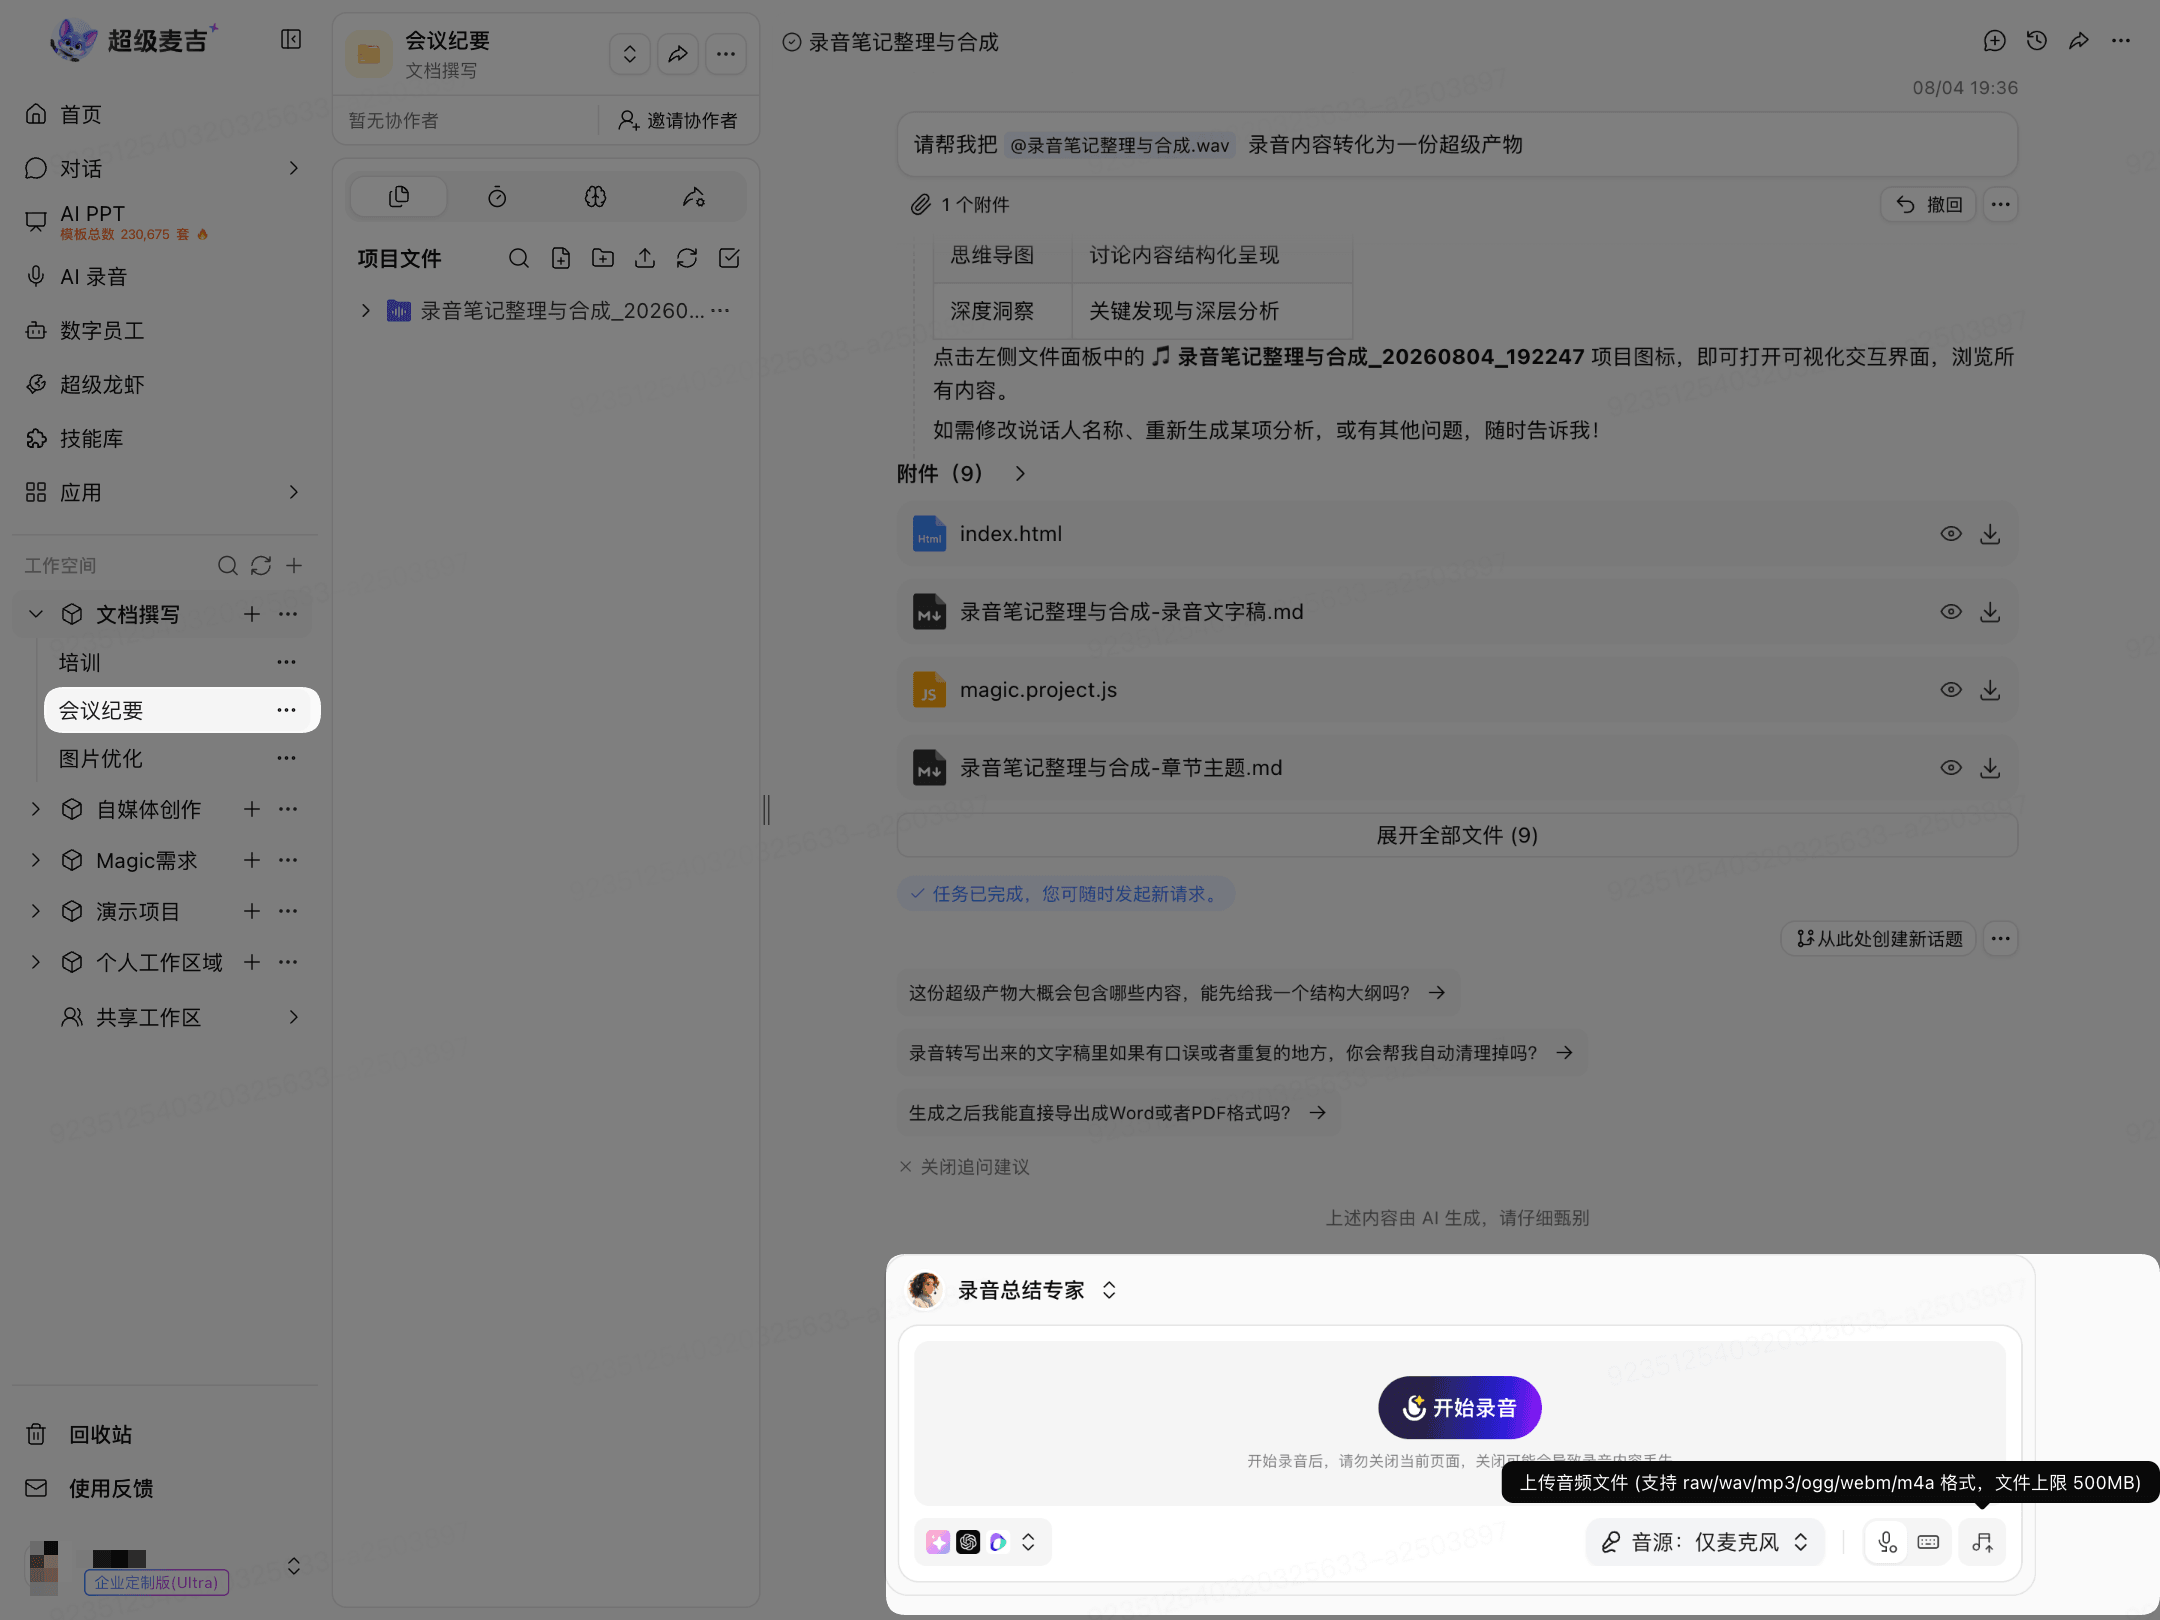Viewport: 2160px width, 1620px height.
Task: Collapse the left sidebar panel icon
Action: point(291,39)
